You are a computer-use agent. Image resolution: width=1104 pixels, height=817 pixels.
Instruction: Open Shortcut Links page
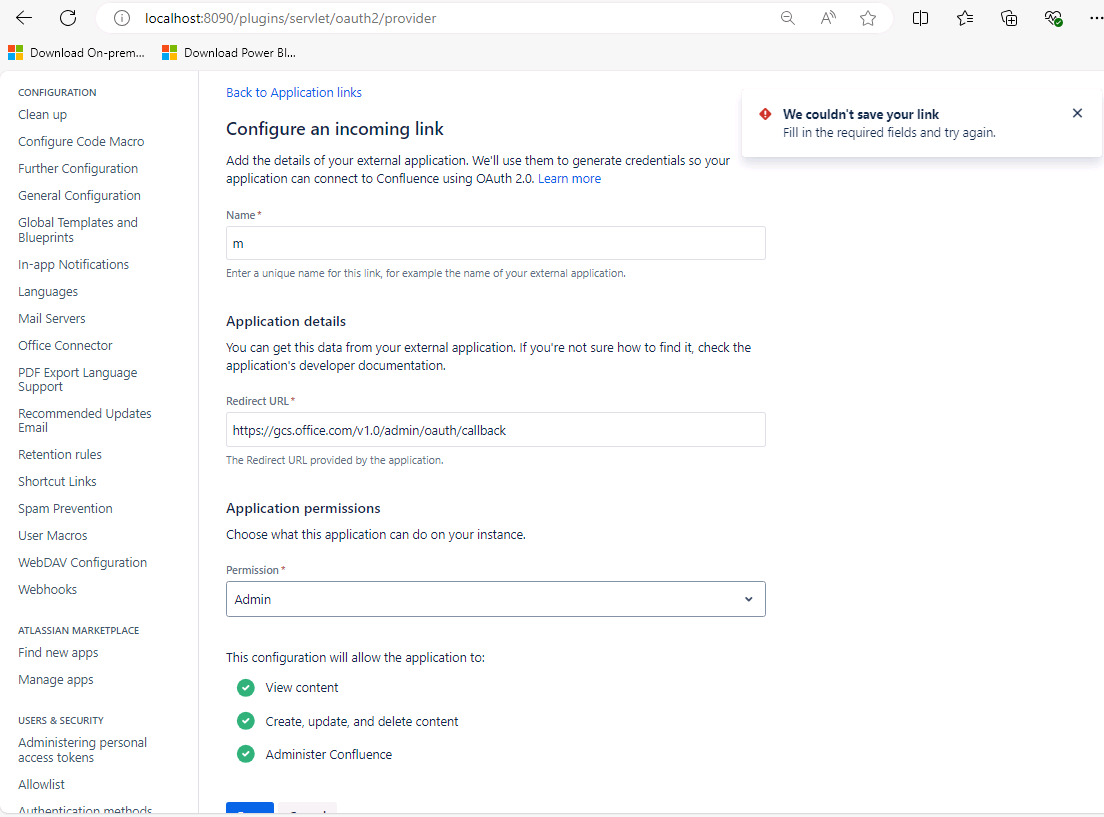point(57,482)
